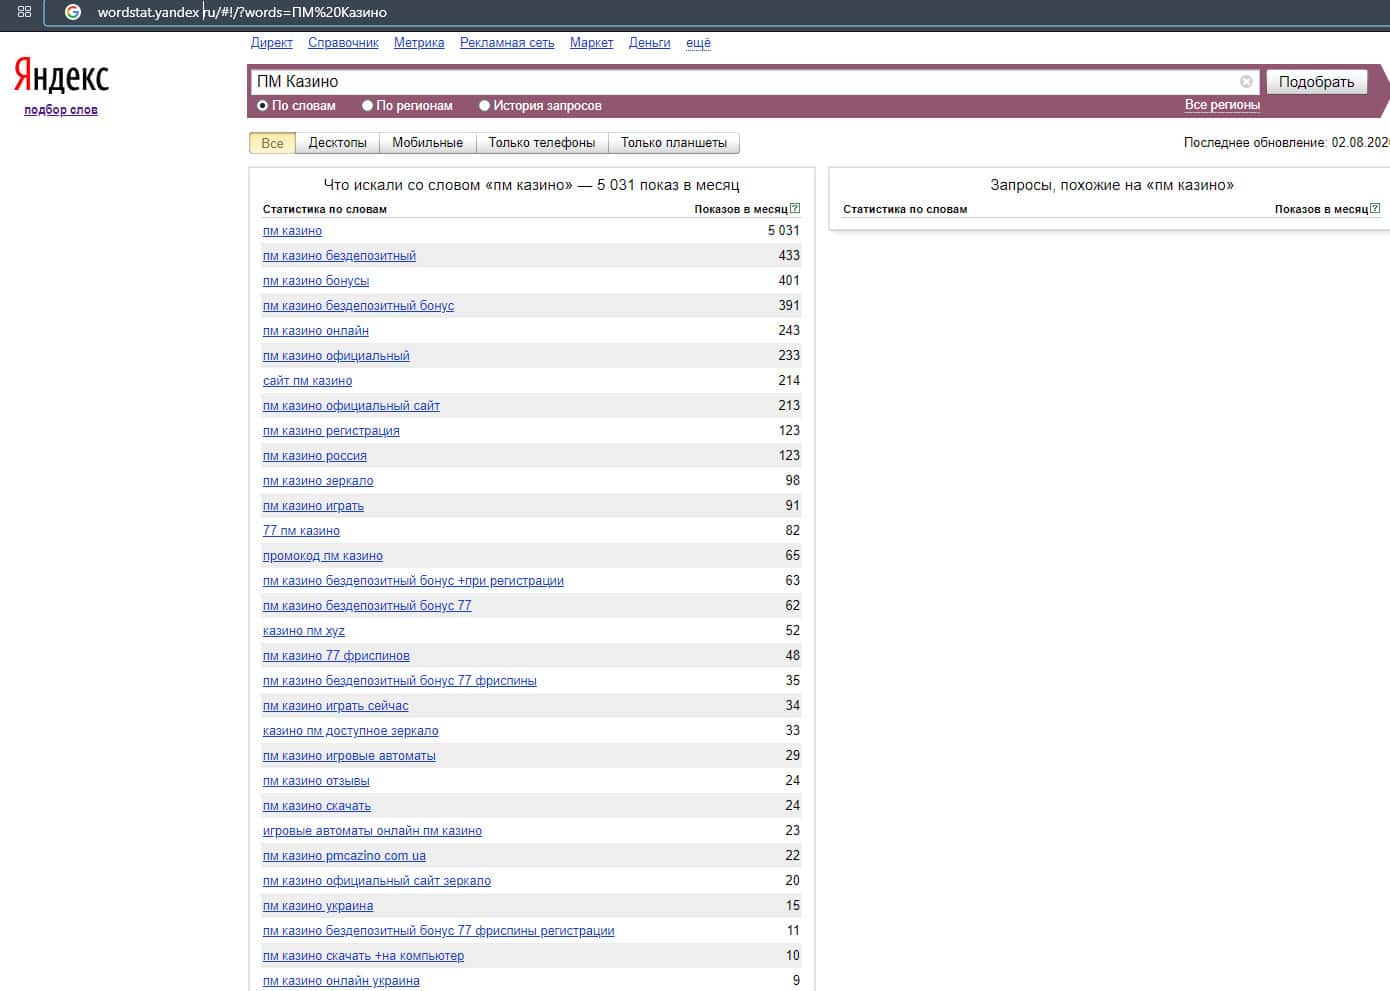Click the Google icon in the address bar

tap(73, 12)
